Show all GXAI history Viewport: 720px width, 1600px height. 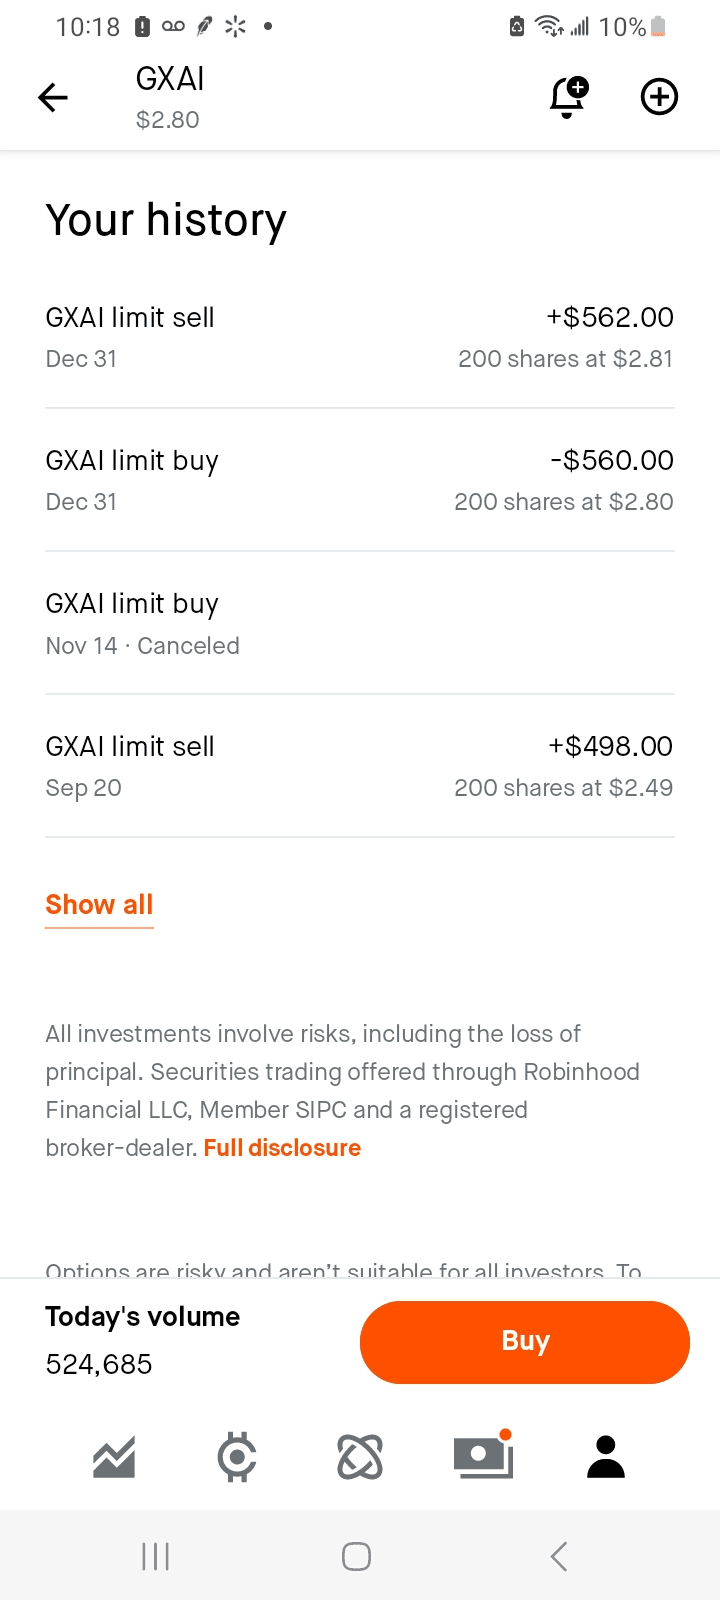click(x=99, y=905)
